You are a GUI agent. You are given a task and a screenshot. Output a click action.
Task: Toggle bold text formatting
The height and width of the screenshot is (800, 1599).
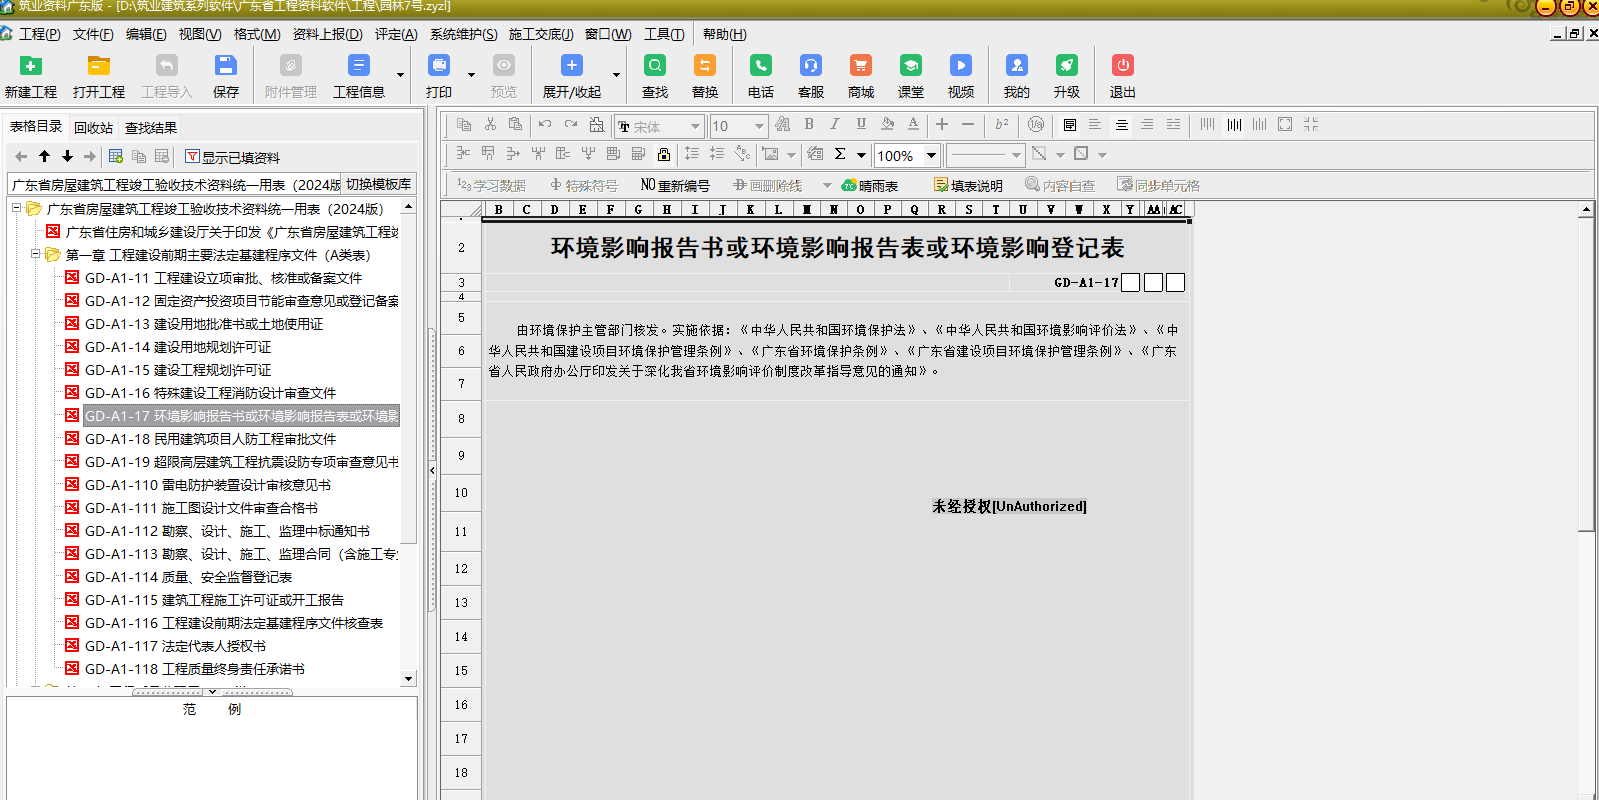point(808,125)
